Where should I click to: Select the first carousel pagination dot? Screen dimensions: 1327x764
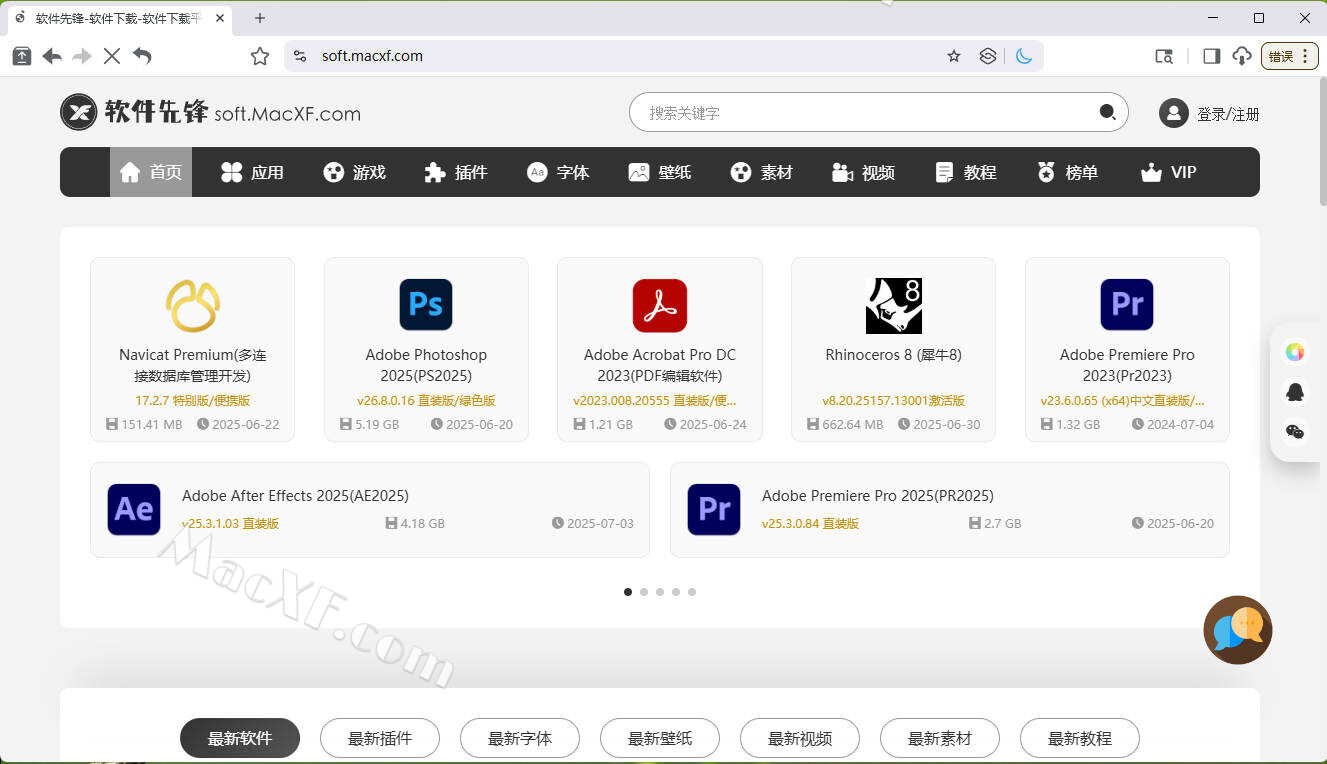628,592
